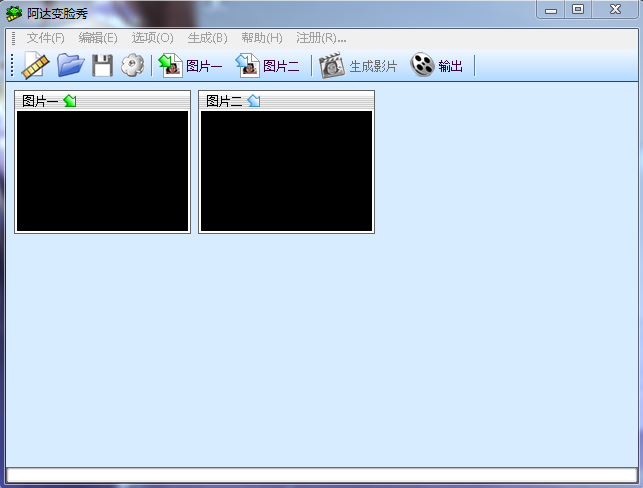
Task: Click green arrow in 图片一 panel header
Action: (70, 100)
